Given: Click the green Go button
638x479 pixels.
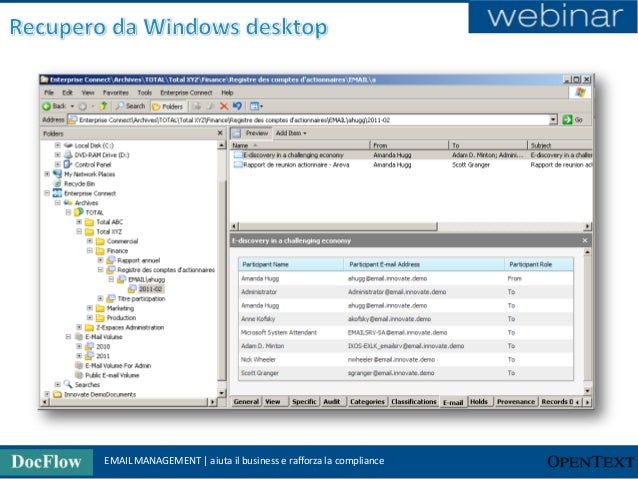Looking at the screenshot, I should tap(572, 120).
